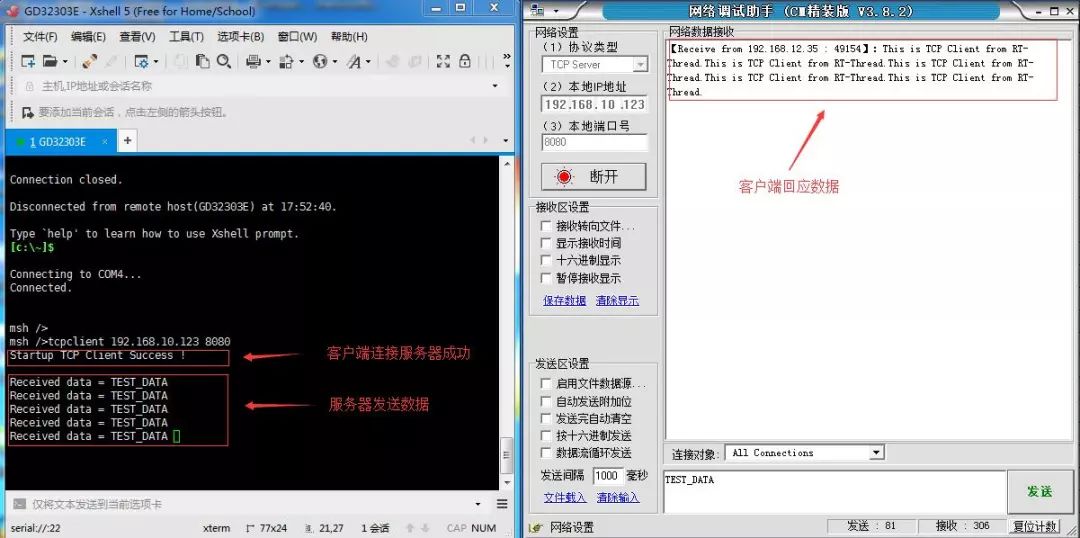Viewport: 1080px width, 538px height.
Task: Click the 网络设置 status bar icon
Action: [536, 528]
